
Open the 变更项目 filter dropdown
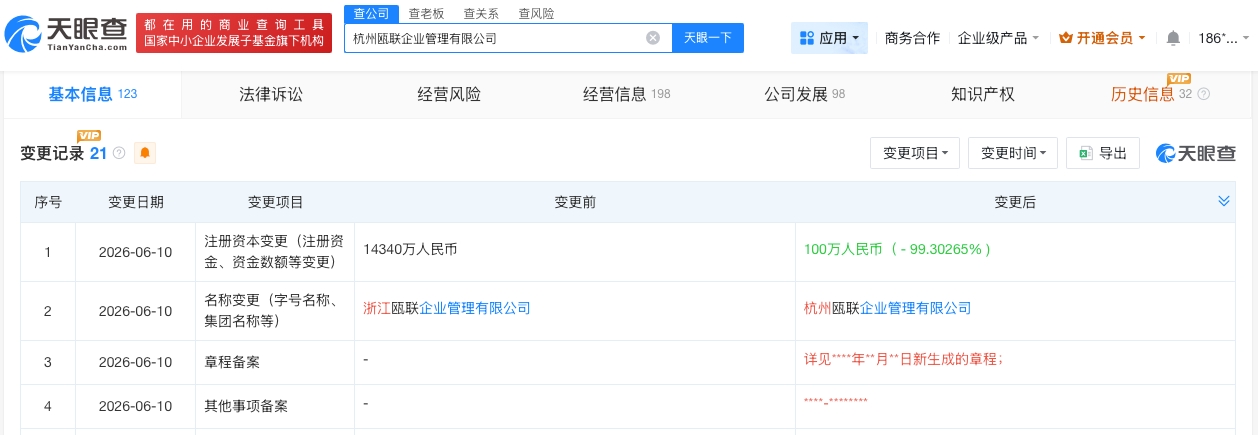pyautogui.click(x=915, y=153)
